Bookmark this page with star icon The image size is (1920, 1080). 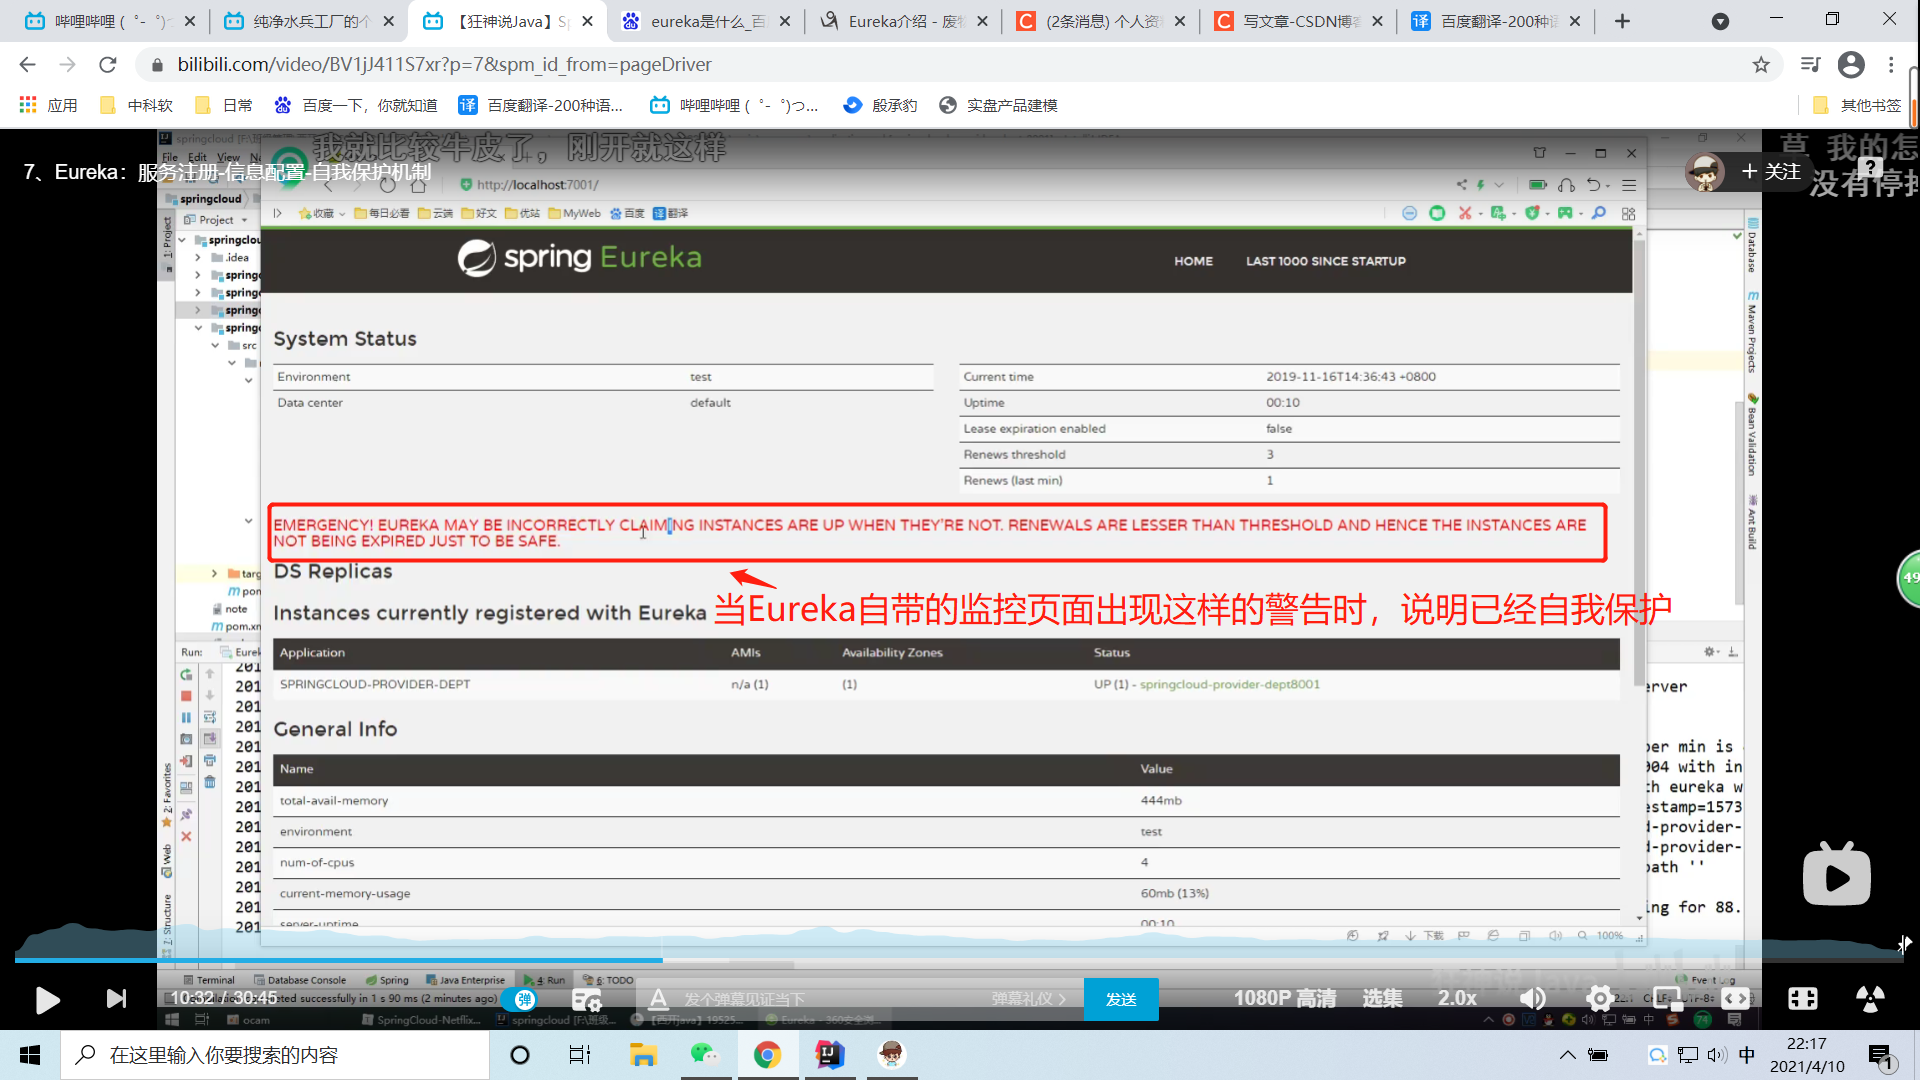tap(1761, 65)
